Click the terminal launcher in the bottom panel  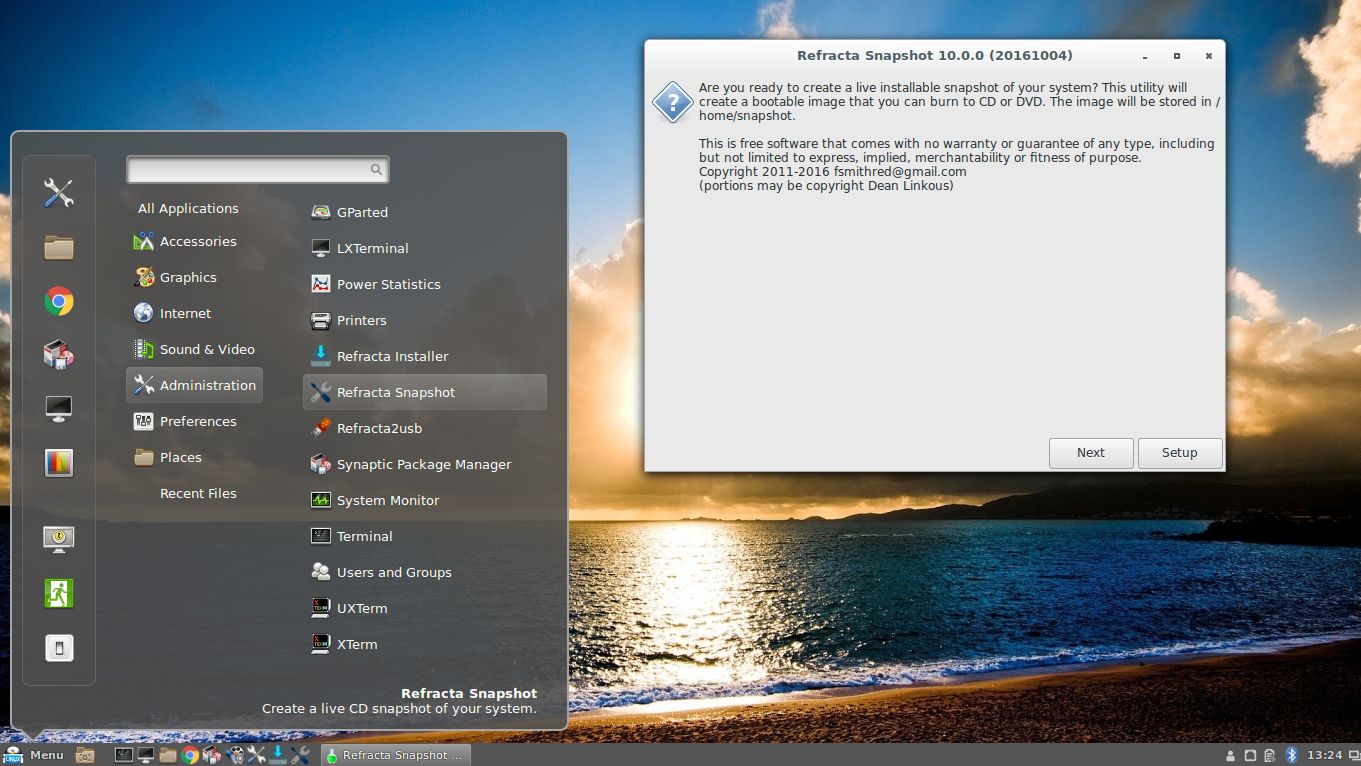pos(124,755)
